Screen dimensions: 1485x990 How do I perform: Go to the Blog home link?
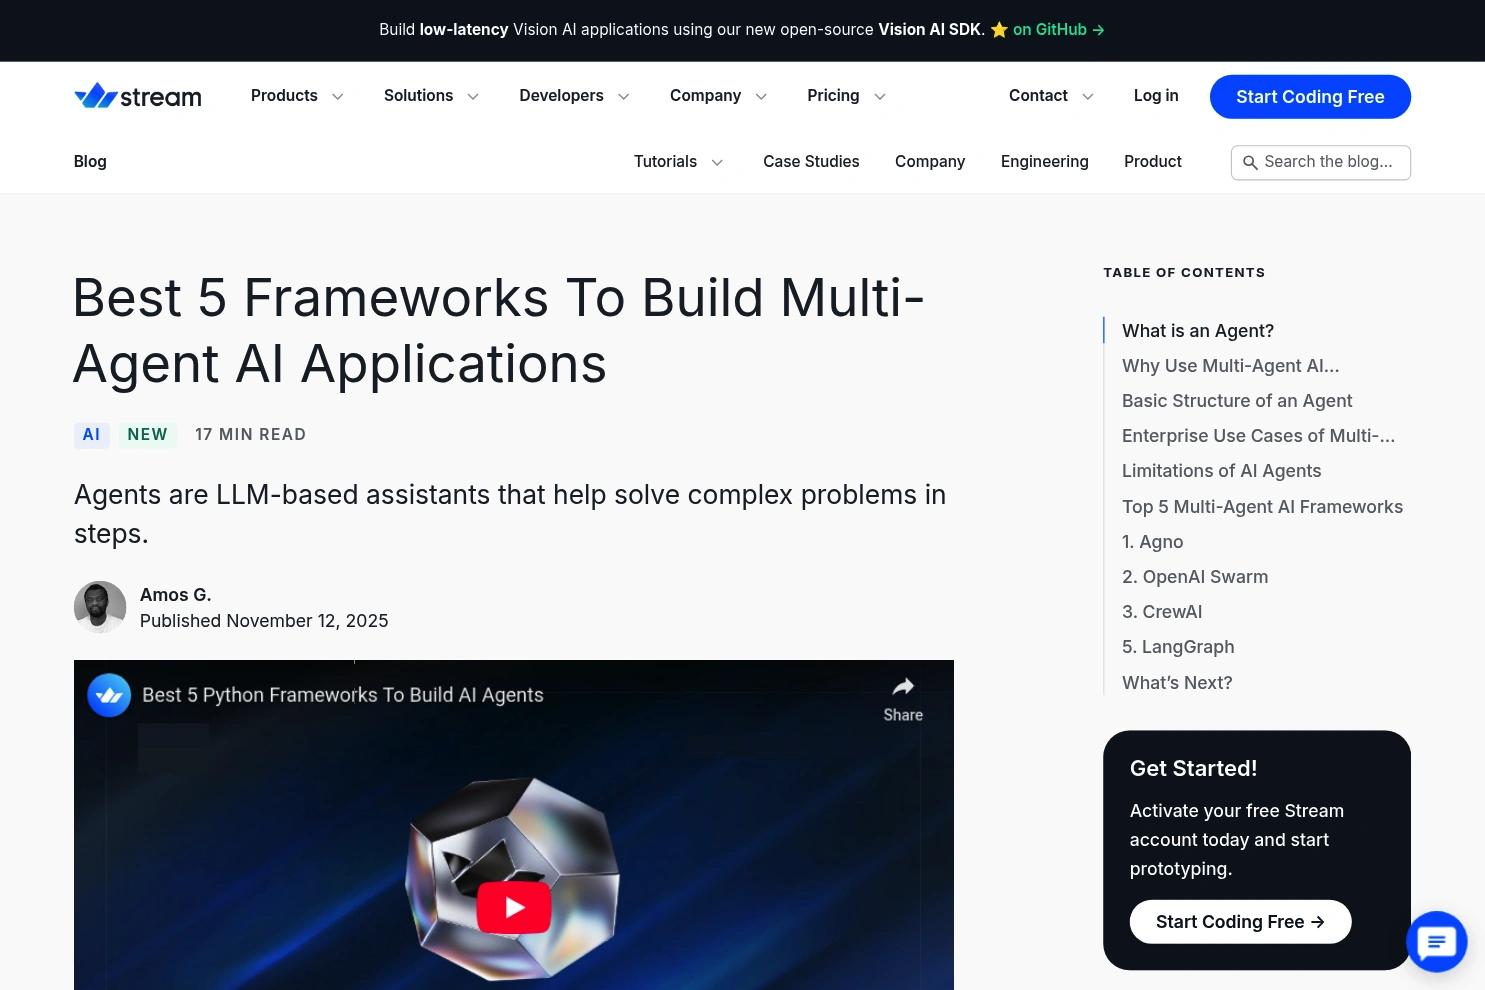[90, 162]
